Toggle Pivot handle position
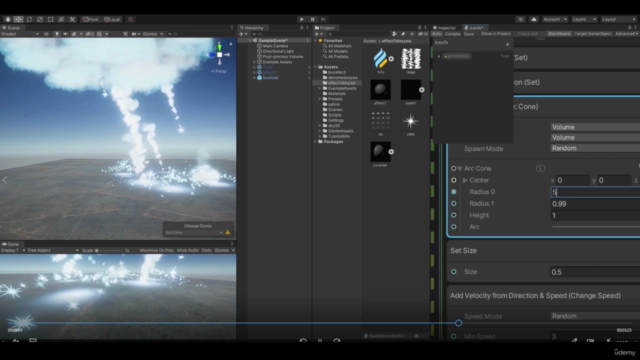The height and width of the screenshot is (360, 640). pos(90,19)
